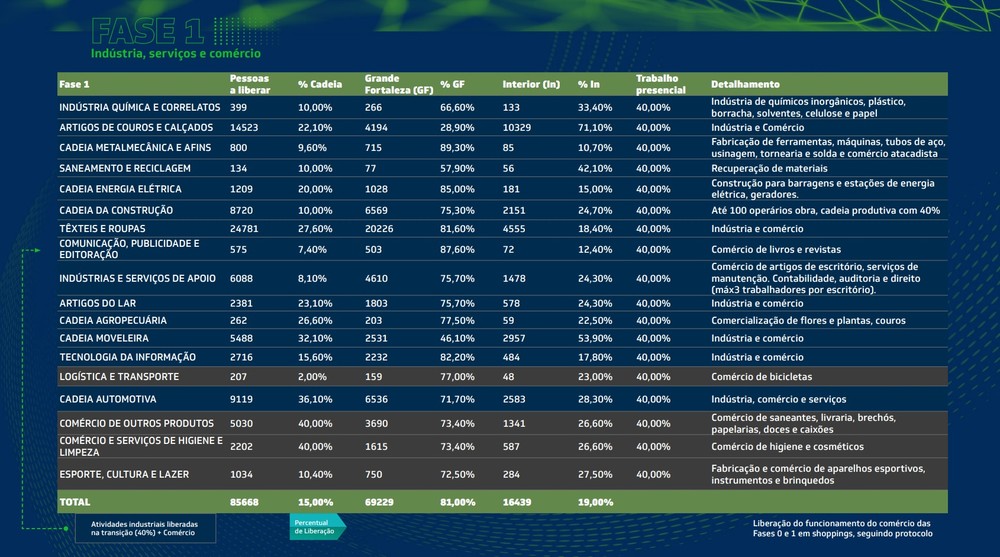Select the row label "CADEIA METALMECÂNICA E AFINS"
1000x557 pixels.
(x=135, y=147)
